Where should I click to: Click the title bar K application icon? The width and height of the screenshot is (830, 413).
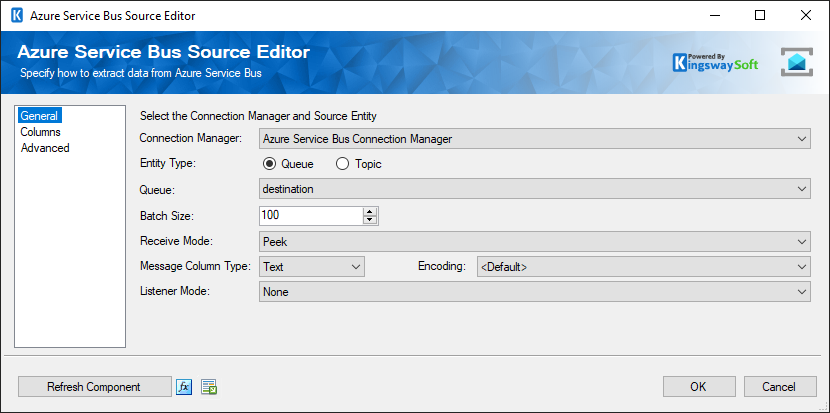[17, 16]
